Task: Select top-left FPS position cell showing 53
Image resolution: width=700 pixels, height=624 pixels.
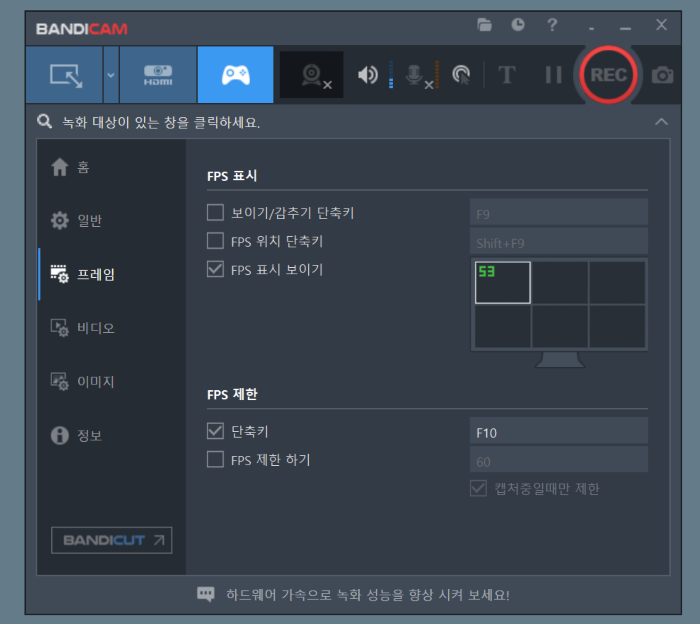Action: (503, 283)
